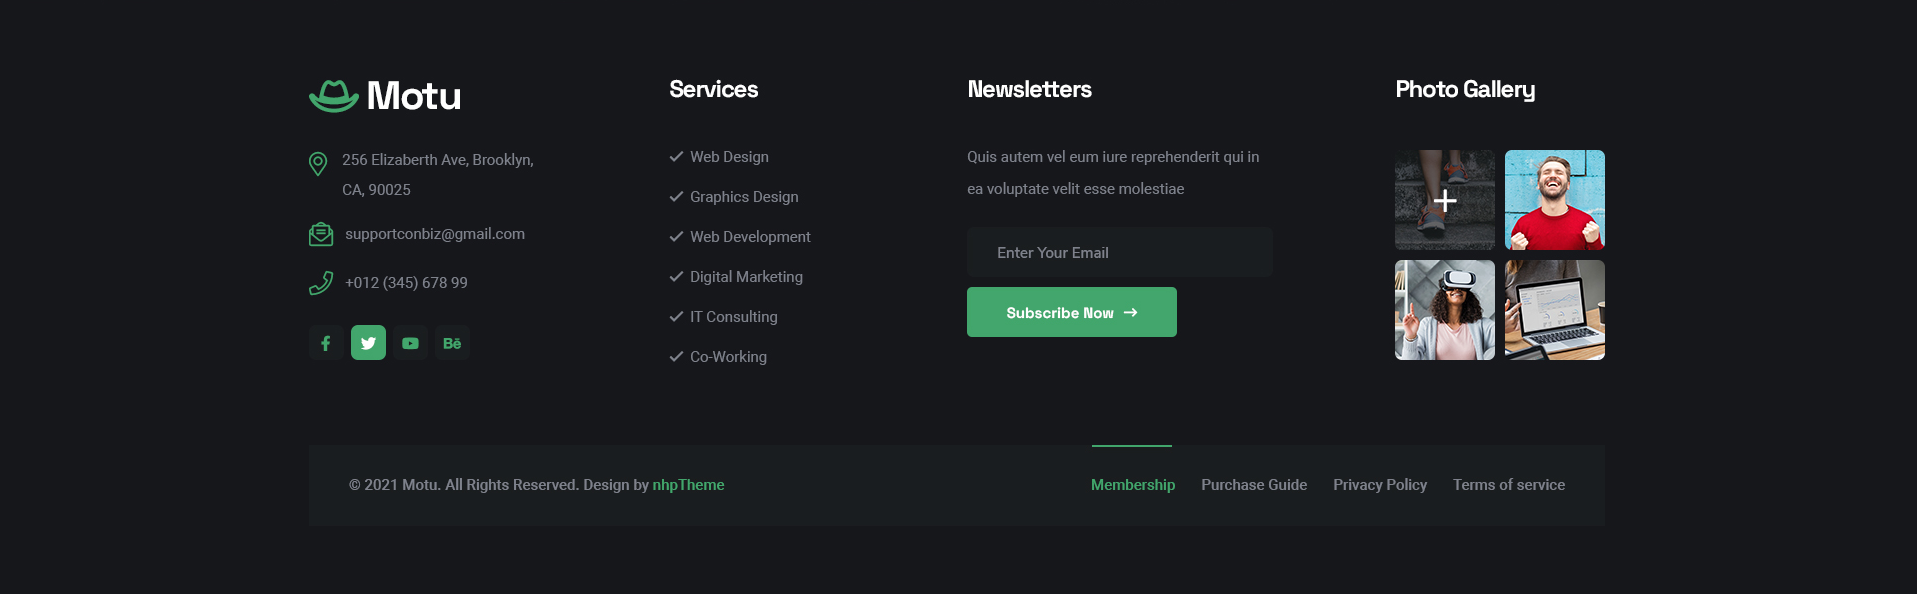Open the Membership footer menu item

coord(1132,485)
